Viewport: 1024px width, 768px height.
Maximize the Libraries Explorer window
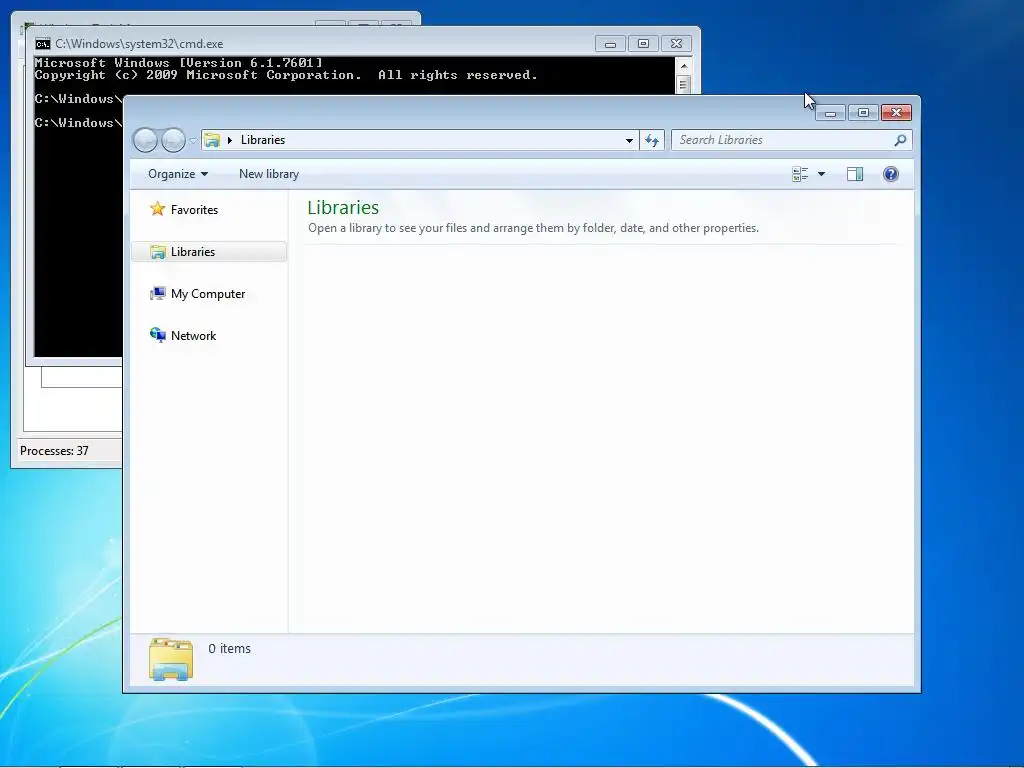pos(863,113)
